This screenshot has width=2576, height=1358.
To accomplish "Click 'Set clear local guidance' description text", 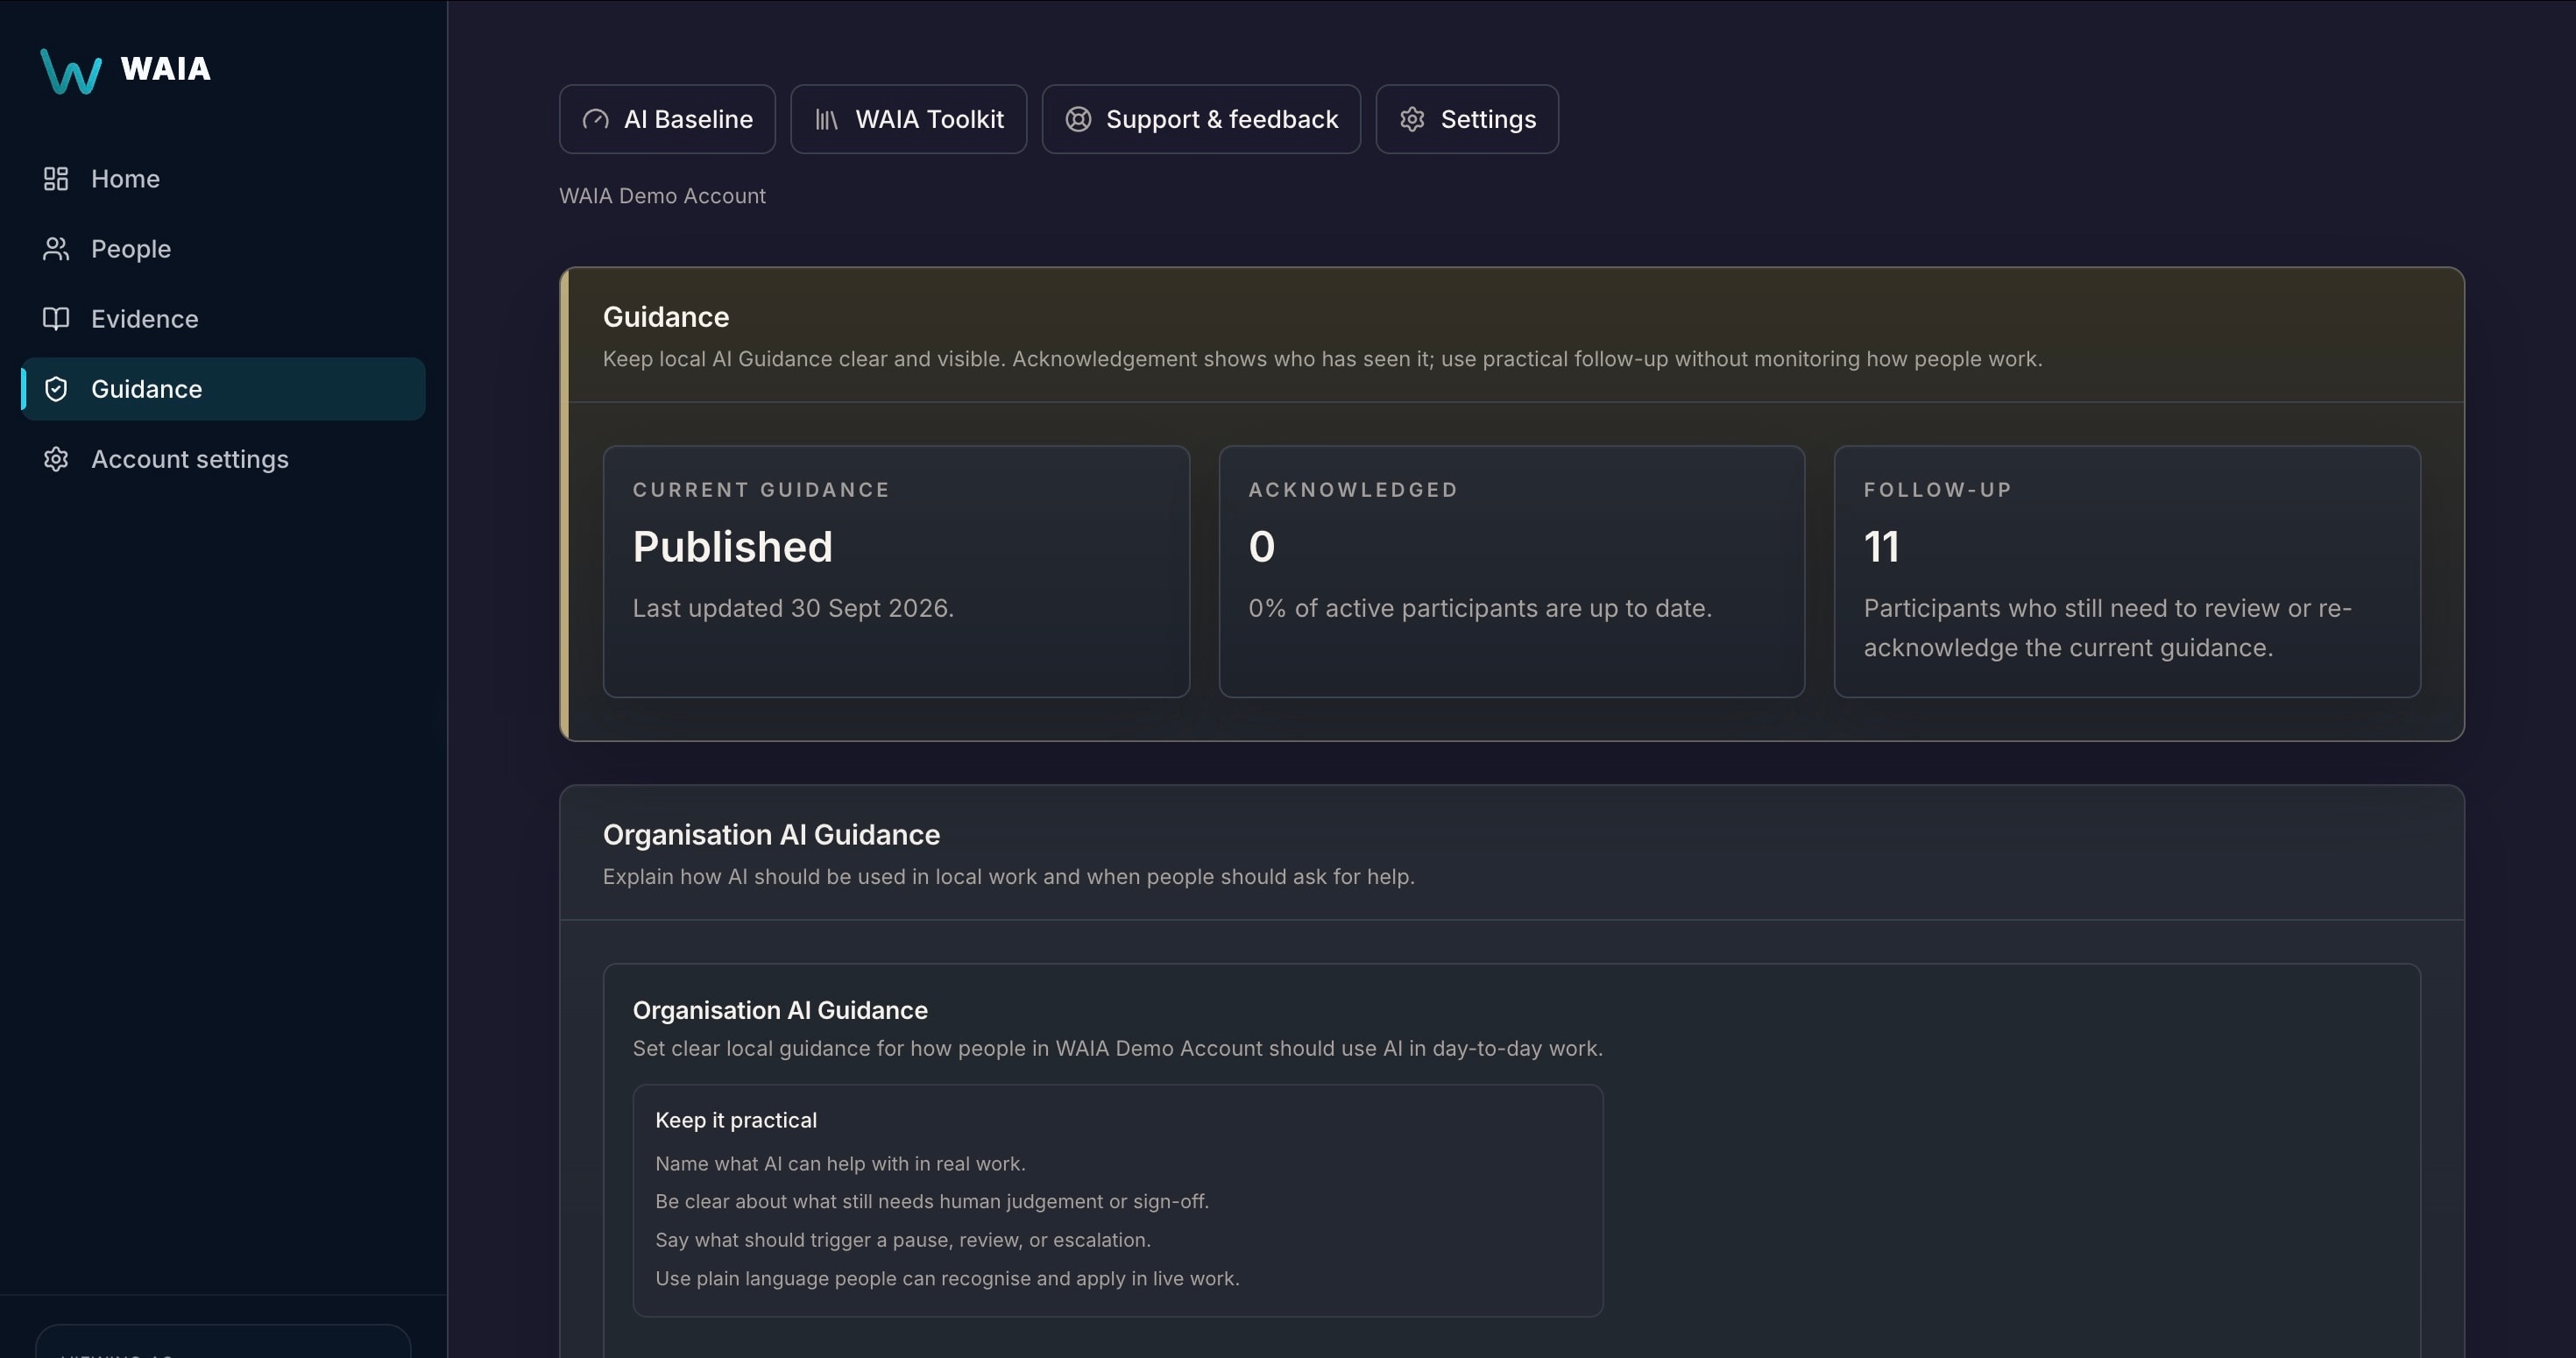I will (1117, 1048).
